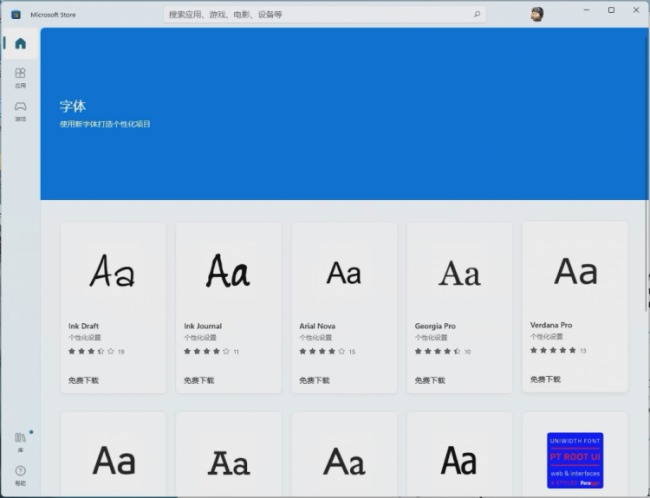This screenshot has width=650, height=498.
Task: Click 免费下载 under Arial Nova
Action: click(314, 380)
